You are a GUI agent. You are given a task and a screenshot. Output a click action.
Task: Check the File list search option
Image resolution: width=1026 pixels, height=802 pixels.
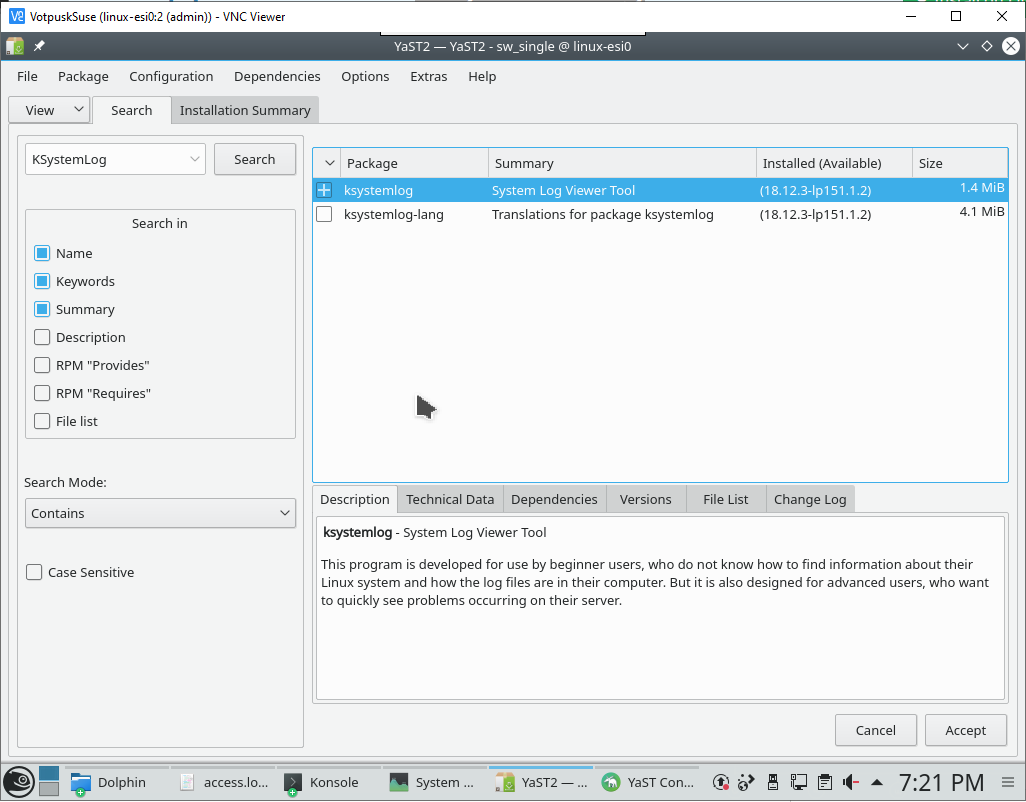point(42,421)
